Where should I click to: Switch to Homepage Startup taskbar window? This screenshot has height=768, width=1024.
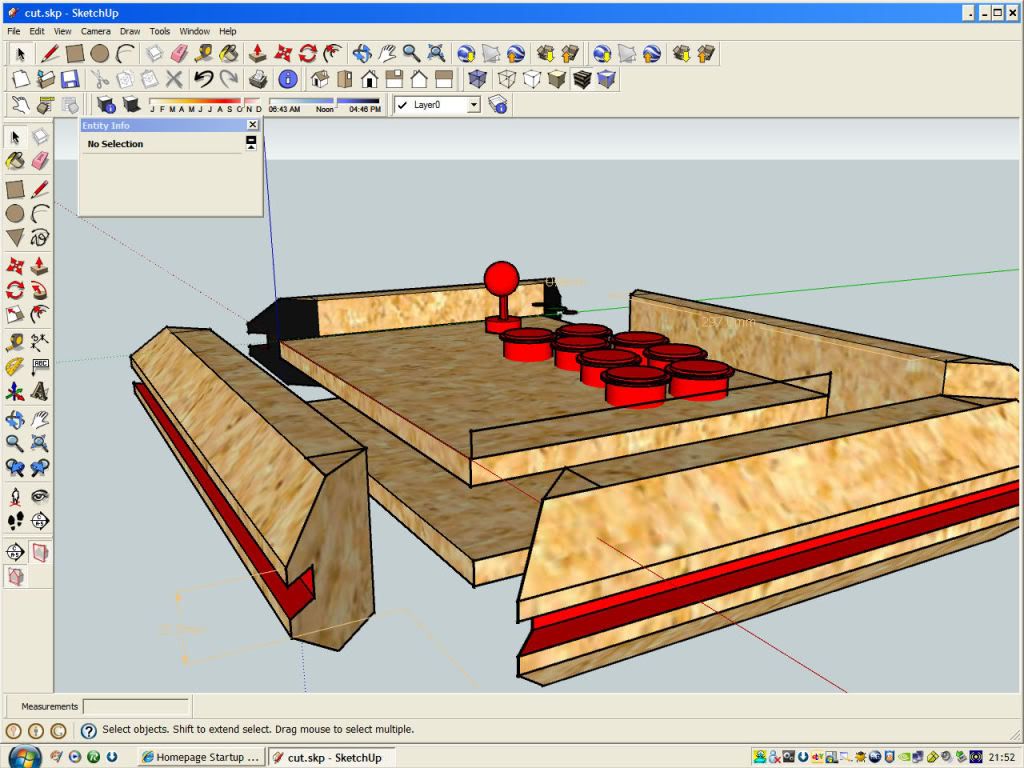[202, 757]
